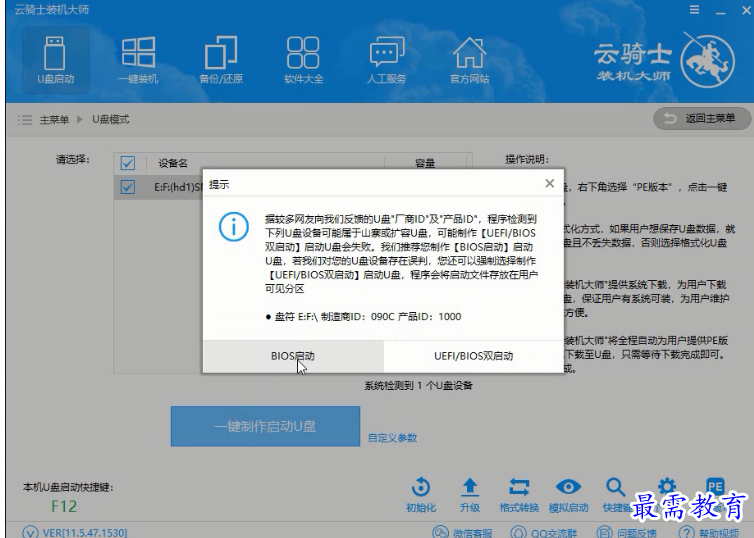Image resolution: width=754 pixels, height=538 pixels.
Task: Click the 返回主菜单 button
Action: pyautogui.click(x=702, y=118)
